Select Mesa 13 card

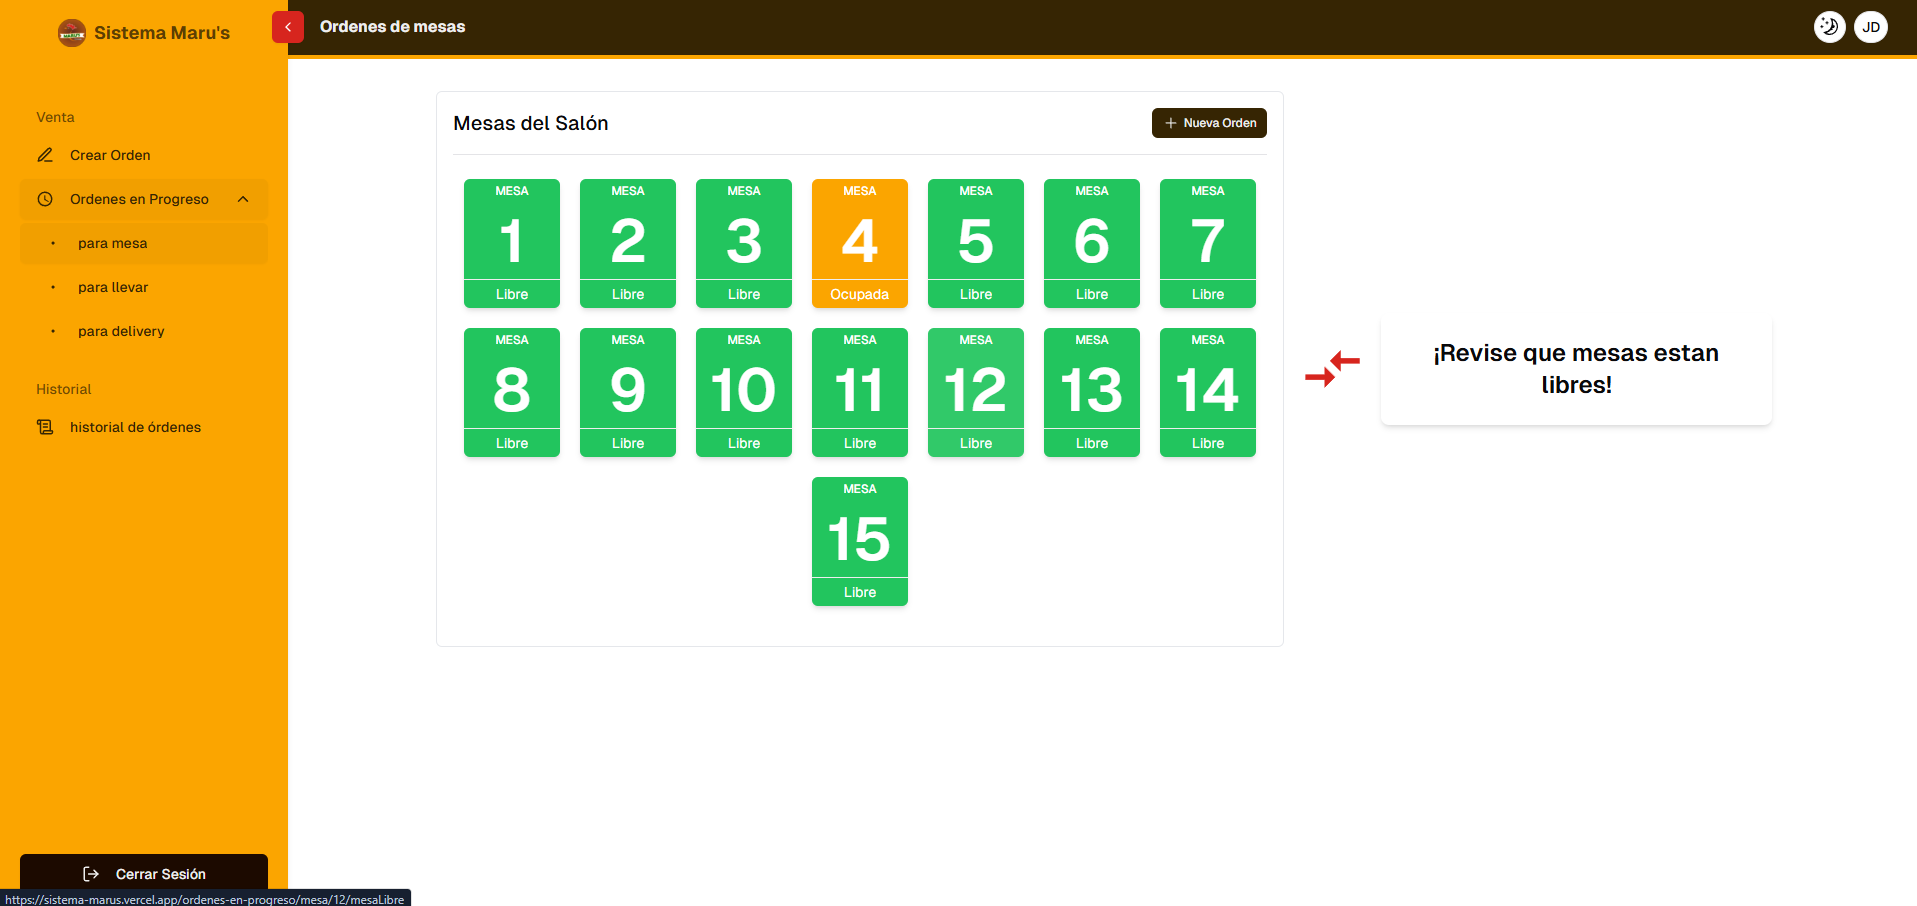1092,392
